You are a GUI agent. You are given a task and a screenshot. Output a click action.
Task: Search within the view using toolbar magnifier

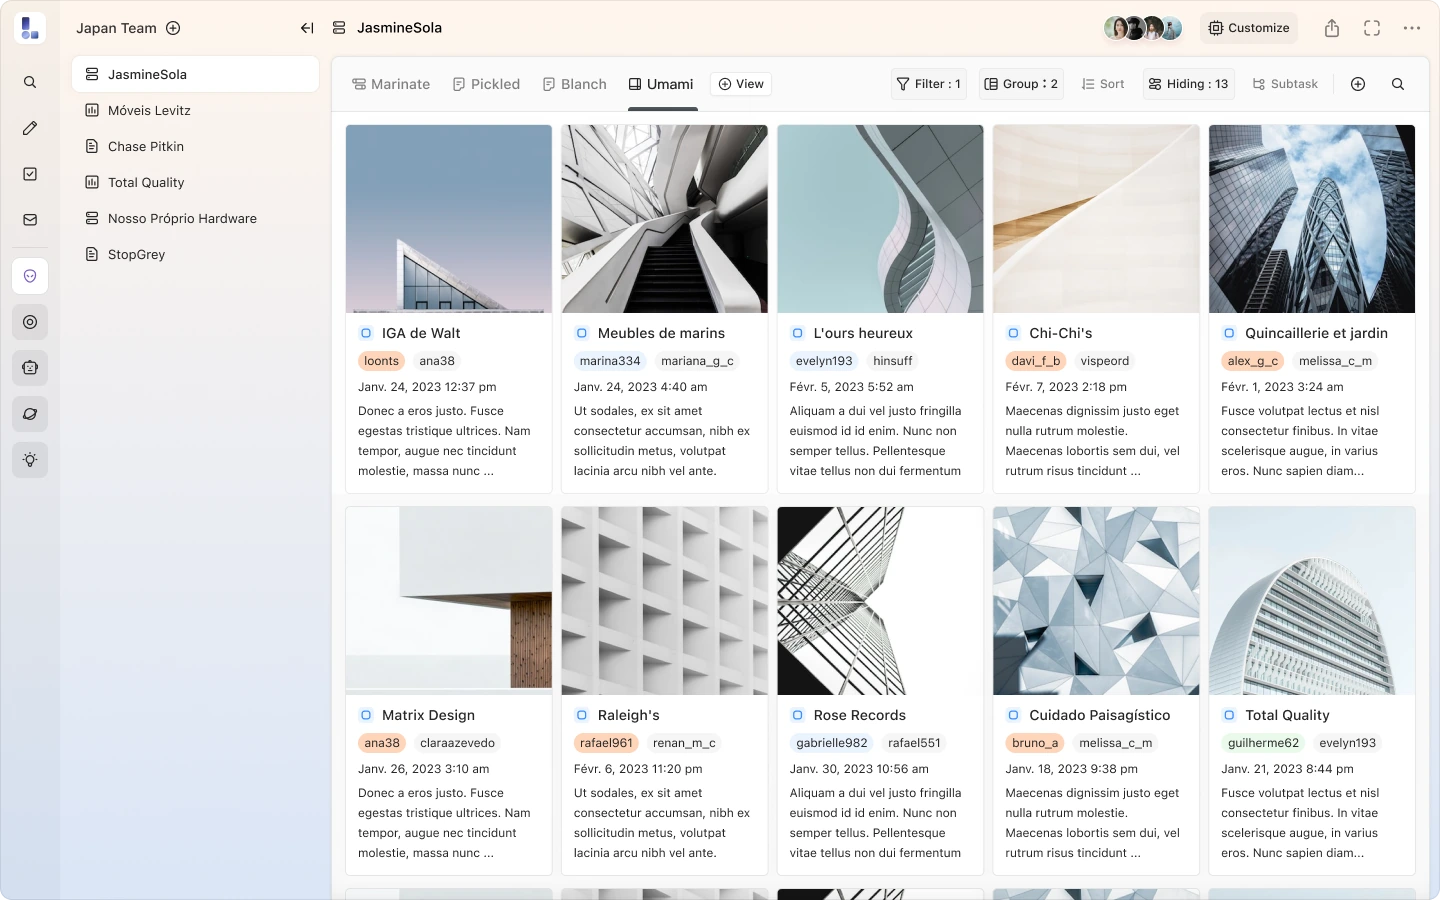pyautogui.click(x=1398, y=84)
